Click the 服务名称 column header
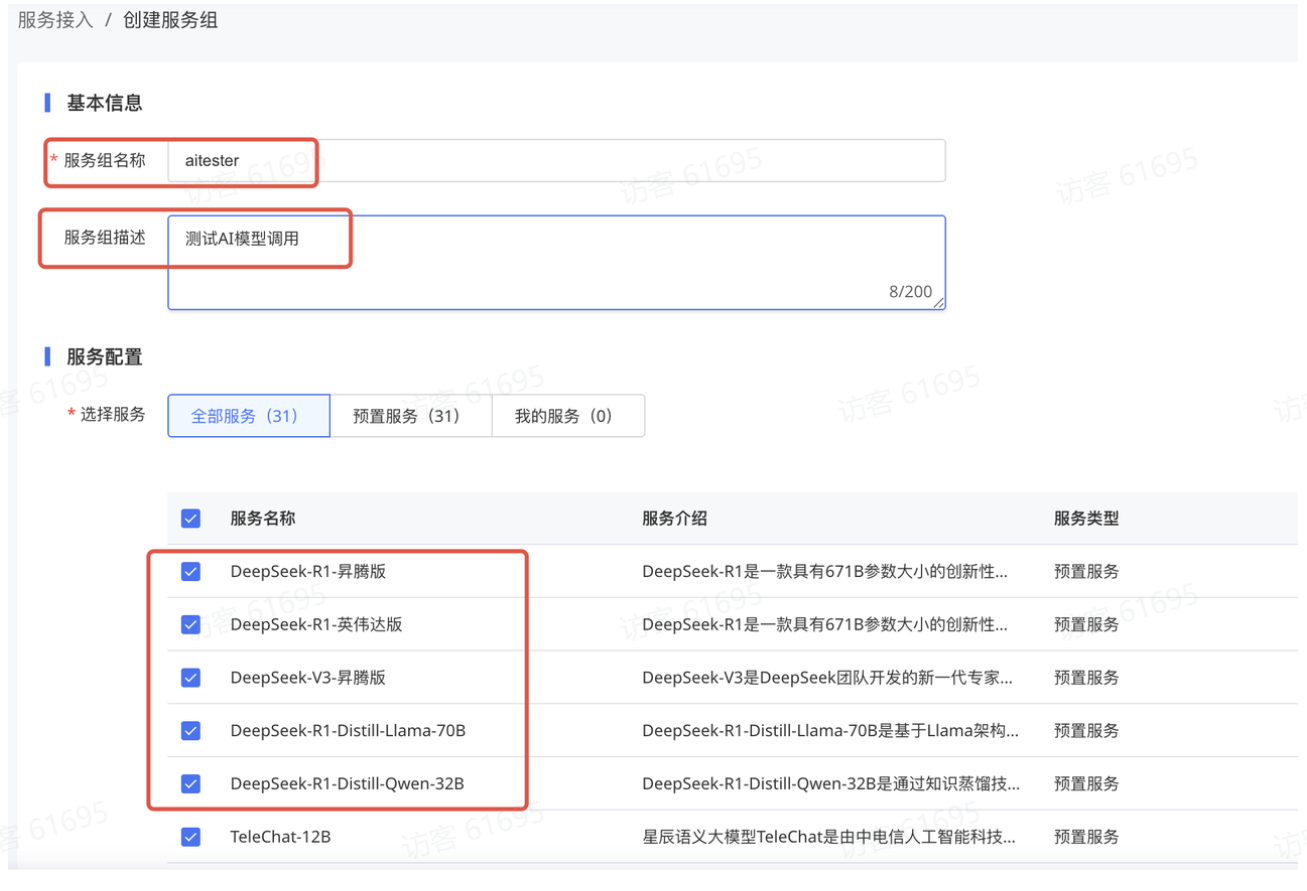1307x891 pixels. pyautogui.click(x=263, y=518)
